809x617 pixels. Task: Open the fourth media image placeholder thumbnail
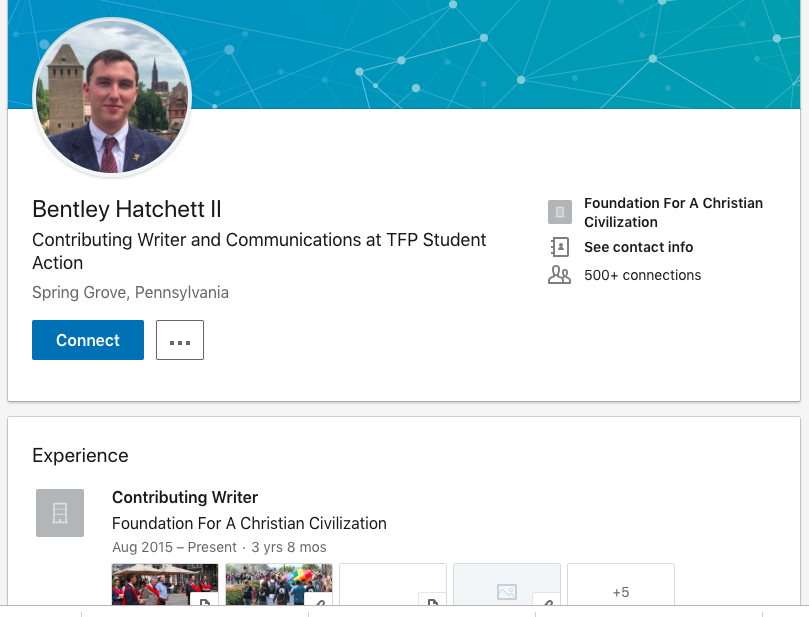(x=507, y=584)
